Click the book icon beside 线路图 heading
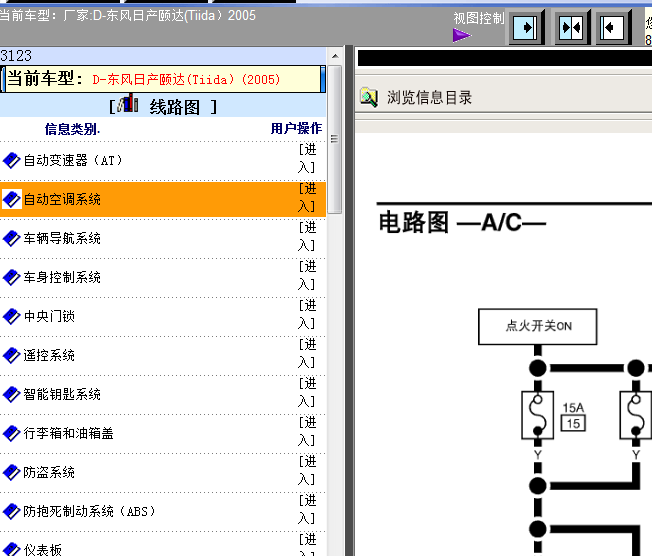Image resolution: width=652 pixels, height=556 pixels. [128, 104]
